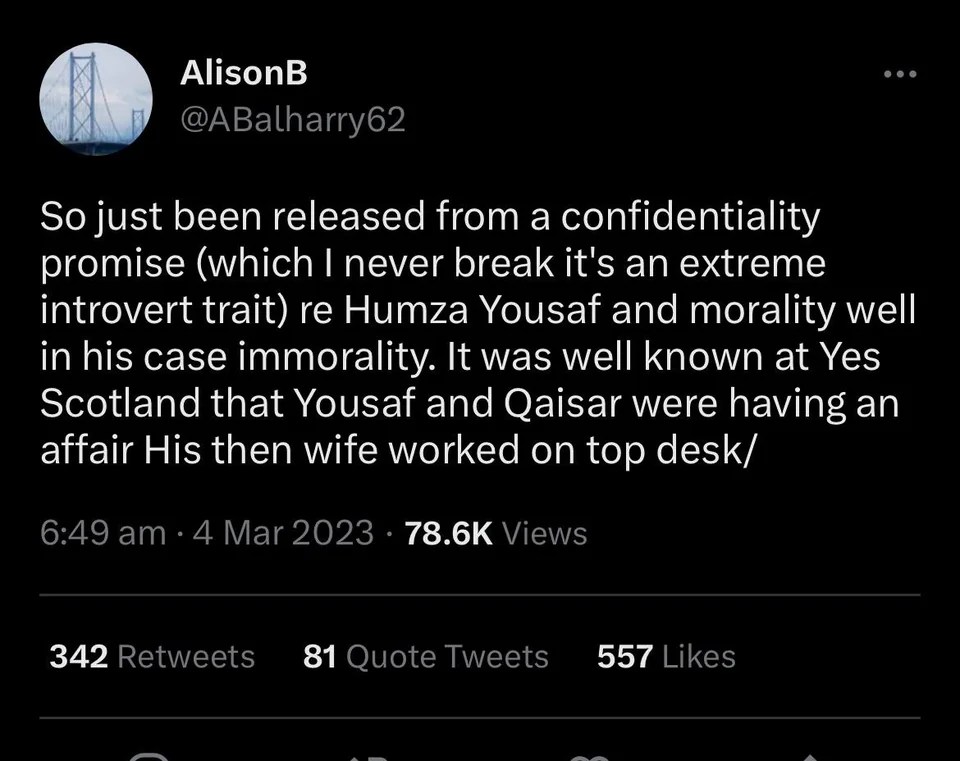This screenshot has width=960, height=761.
Task: Show the 557 Likes list
Action: point(665,656)
